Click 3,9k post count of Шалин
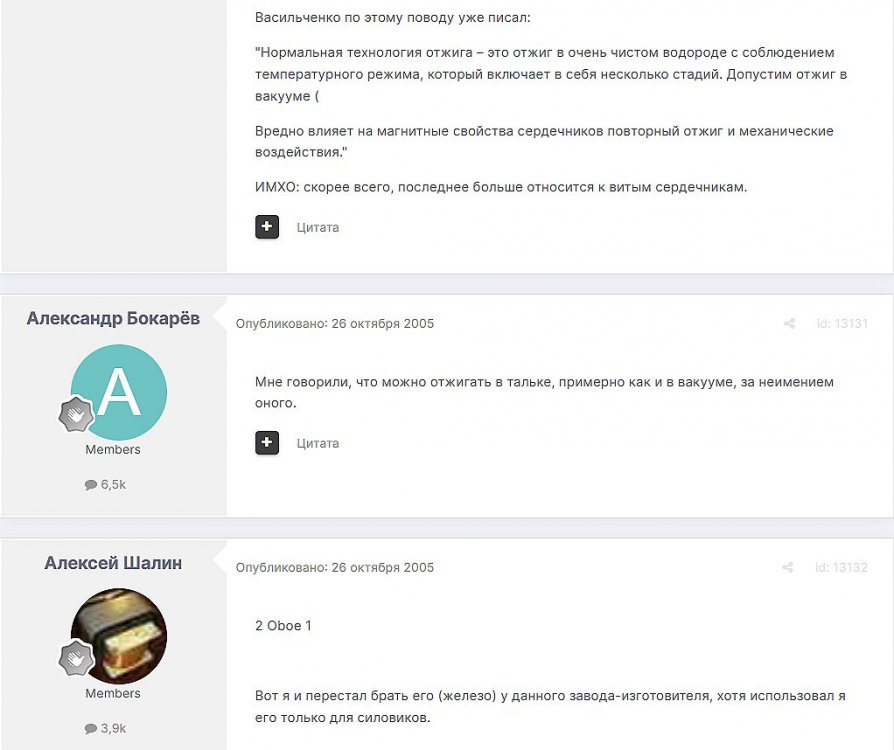Screen dimensions: 894x750 113,729
